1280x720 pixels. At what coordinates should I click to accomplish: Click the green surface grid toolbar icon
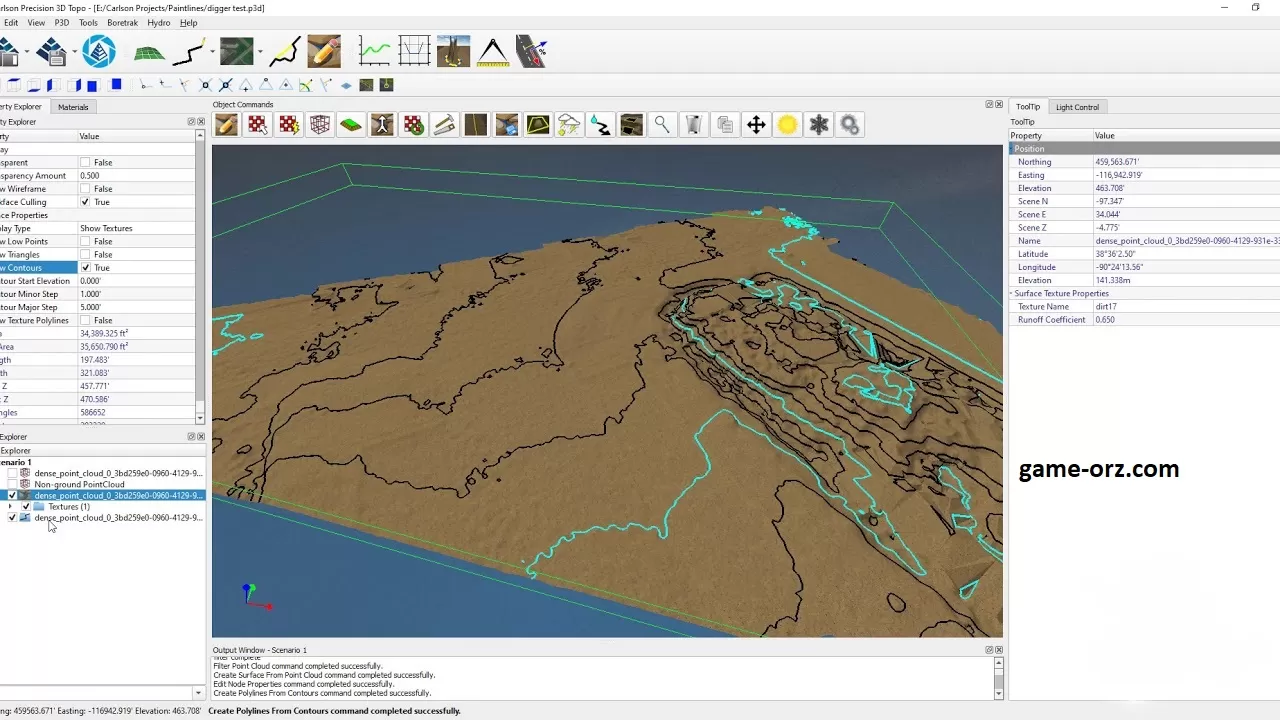pyautogui.click(x=150, y=52)
